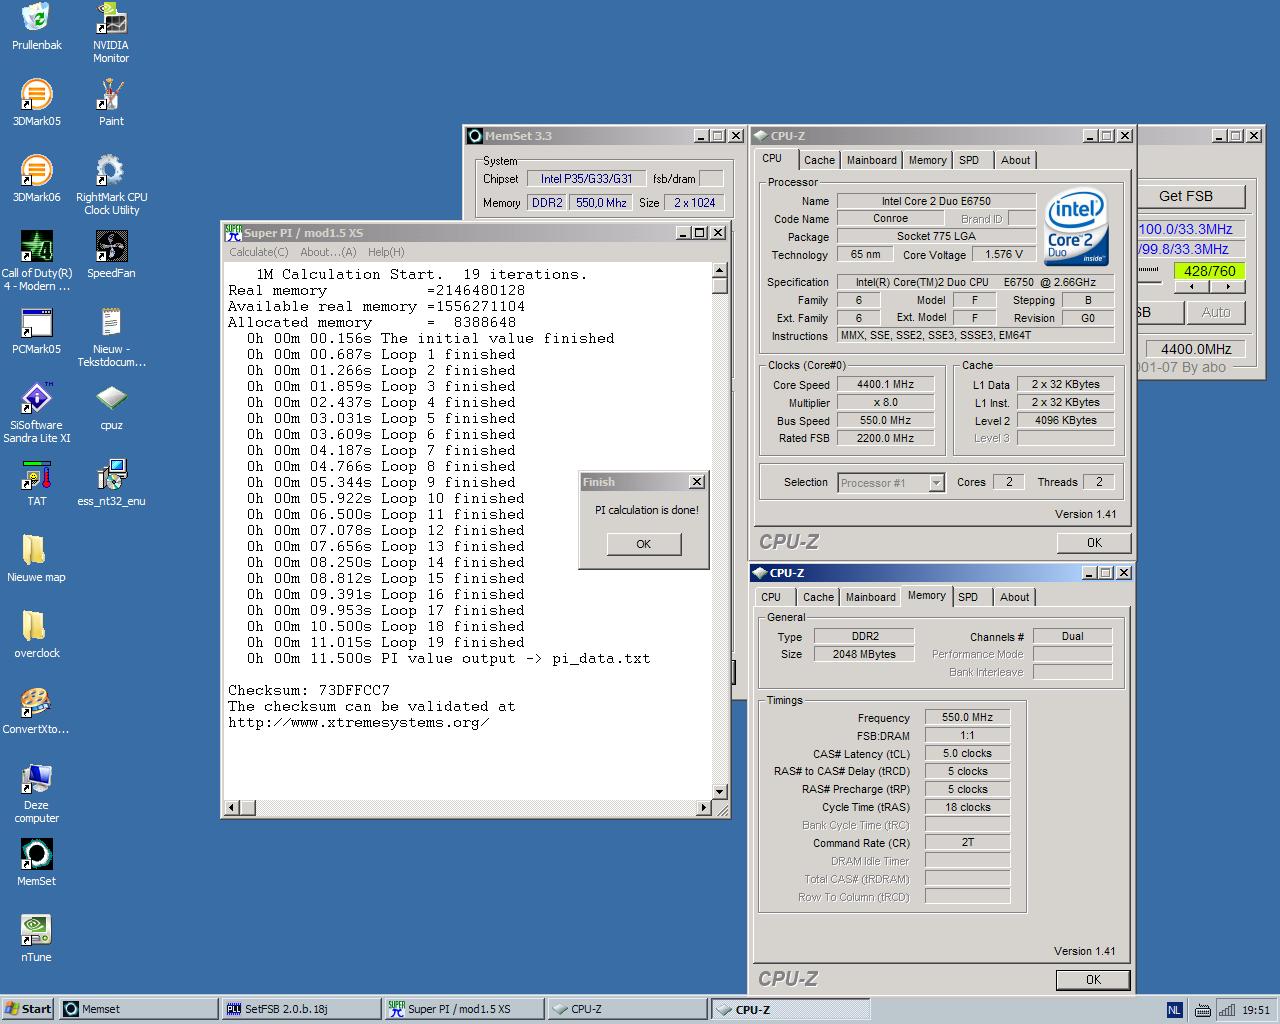Open the ess_nt32_enu installer icon

pos(111,483)
